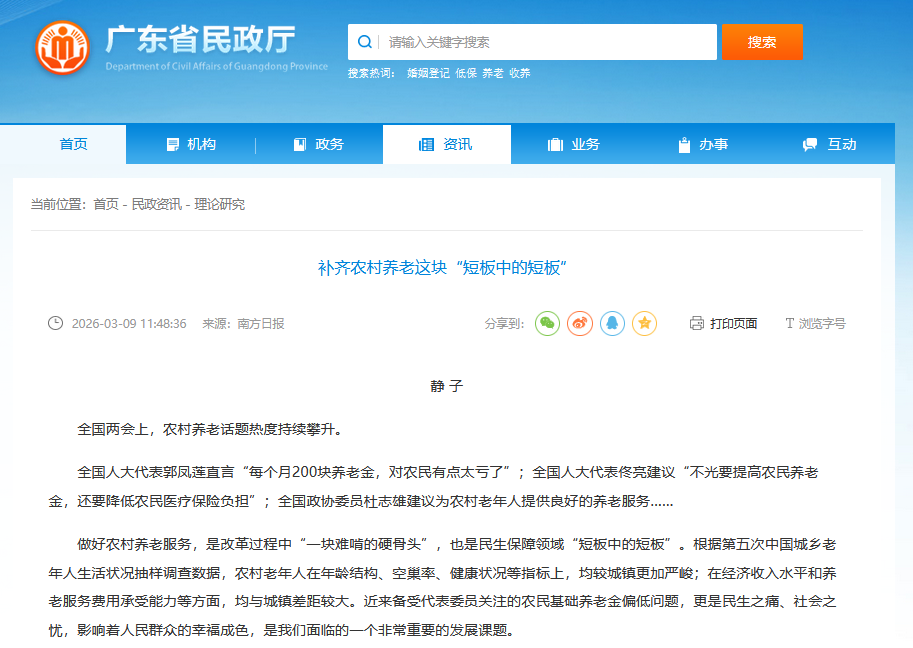This screenshot has width=913, height=648.
Task: Click the clock icon beside the publish date
Action: (x=57, y=323)
